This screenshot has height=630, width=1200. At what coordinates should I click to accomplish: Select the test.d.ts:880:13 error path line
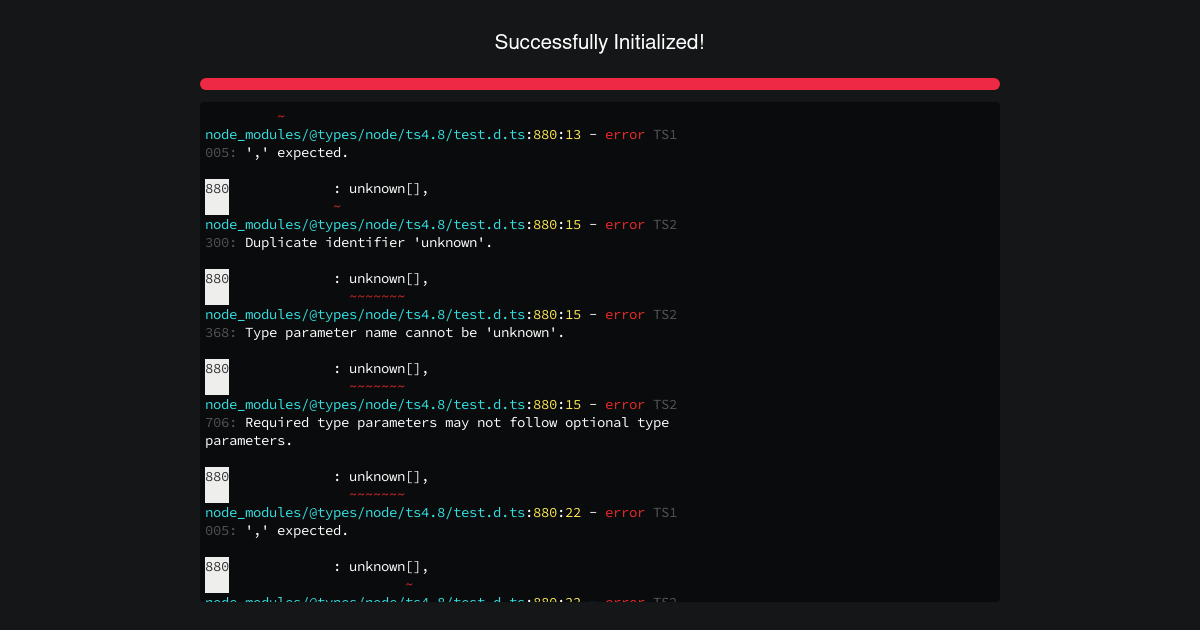(441, 134)
